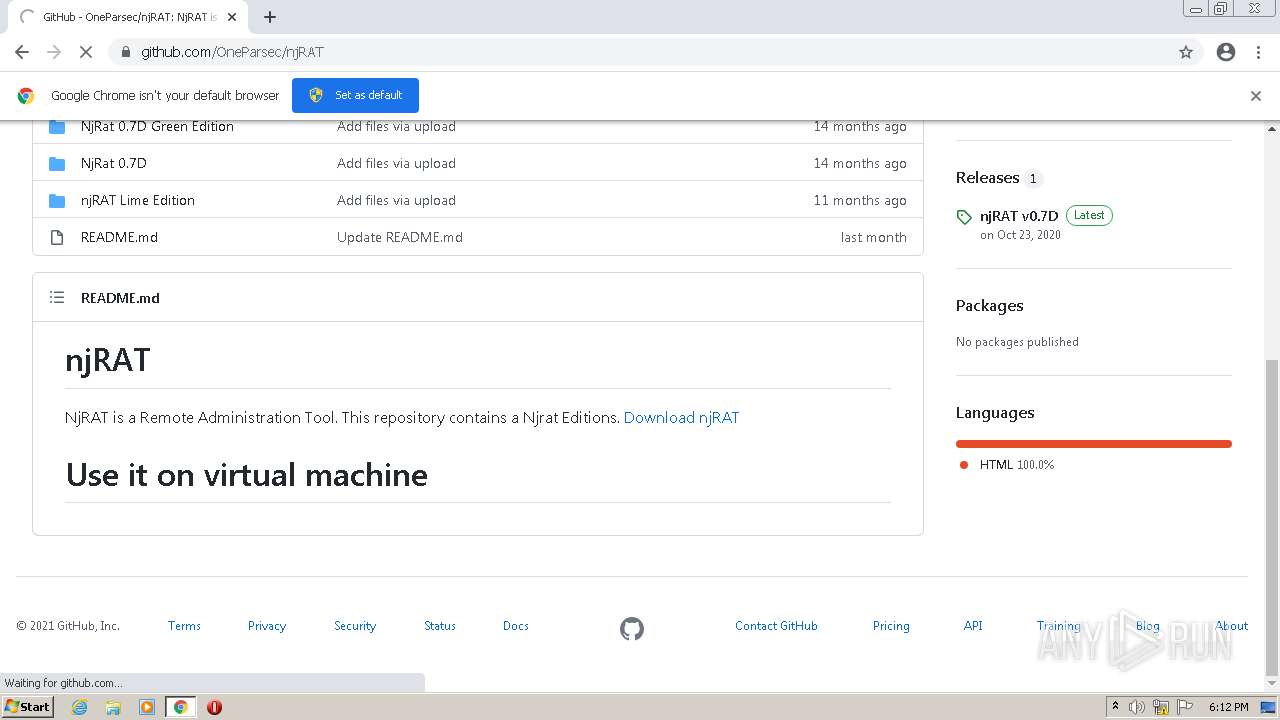Click the page vertical scrollbar thumb
This screenshot has height=720, width=1280.
pyautogui.click(x=1272, y=517)
